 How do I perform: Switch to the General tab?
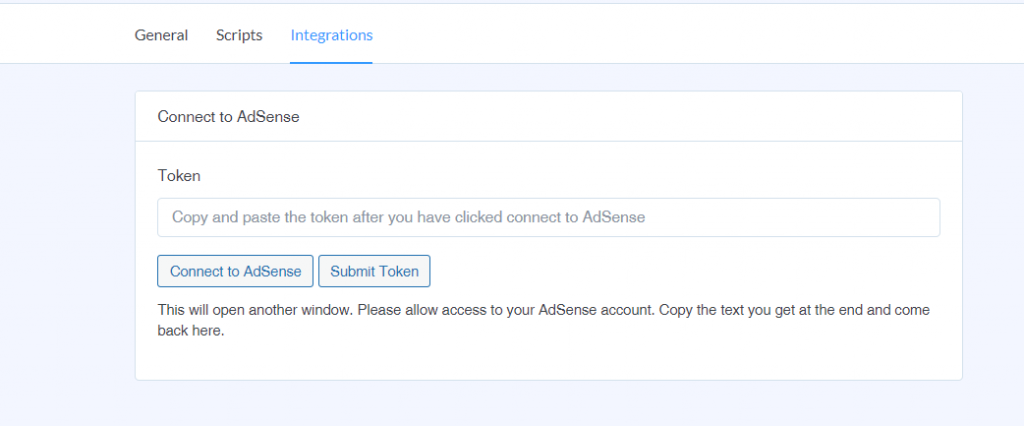(161, 35)
